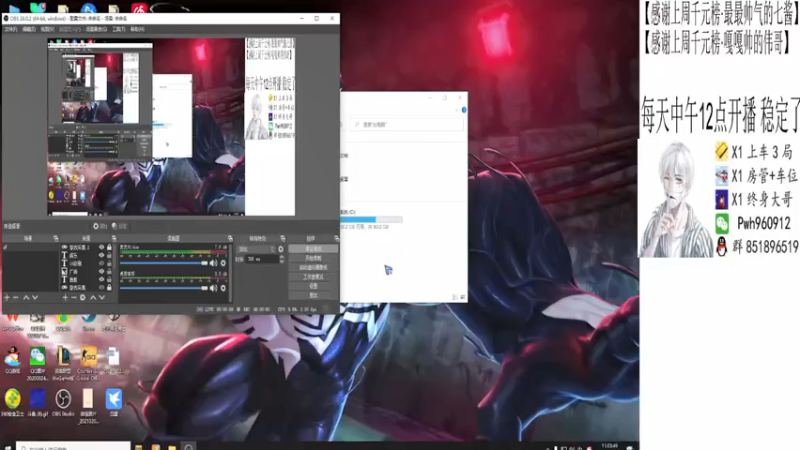Open the blue bird Xunlei desktop icon
The width and height of the screenshot is (800, 450).
(113, 403)
